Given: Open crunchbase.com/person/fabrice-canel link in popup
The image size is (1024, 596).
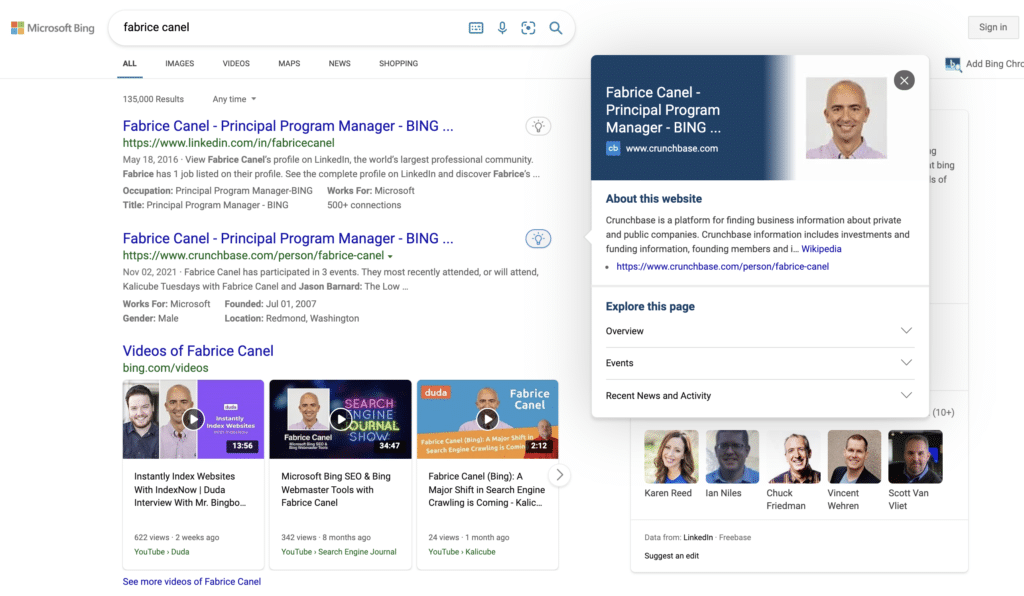Looking at the screenshot, I should click(x=722, y=266).
